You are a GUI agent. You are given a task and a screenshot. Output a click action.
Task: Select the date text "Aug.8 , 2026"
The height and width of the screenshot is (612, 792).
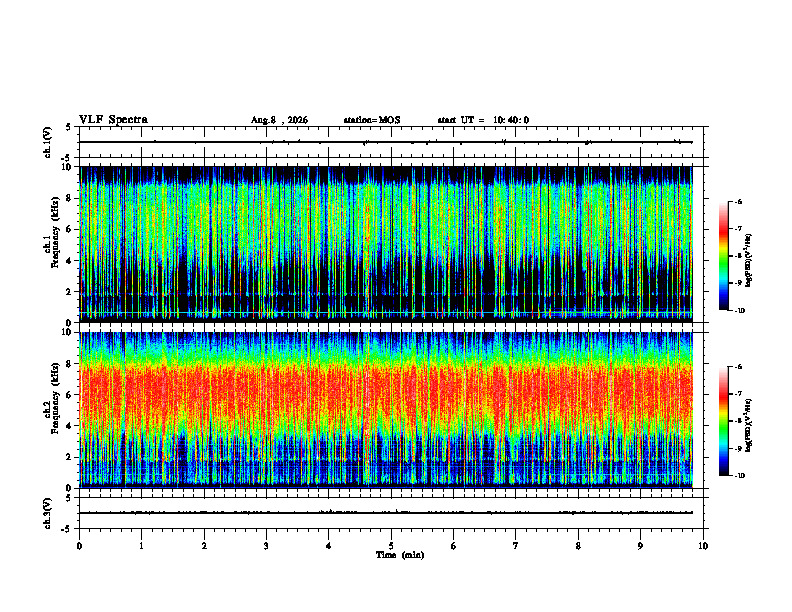279,120
